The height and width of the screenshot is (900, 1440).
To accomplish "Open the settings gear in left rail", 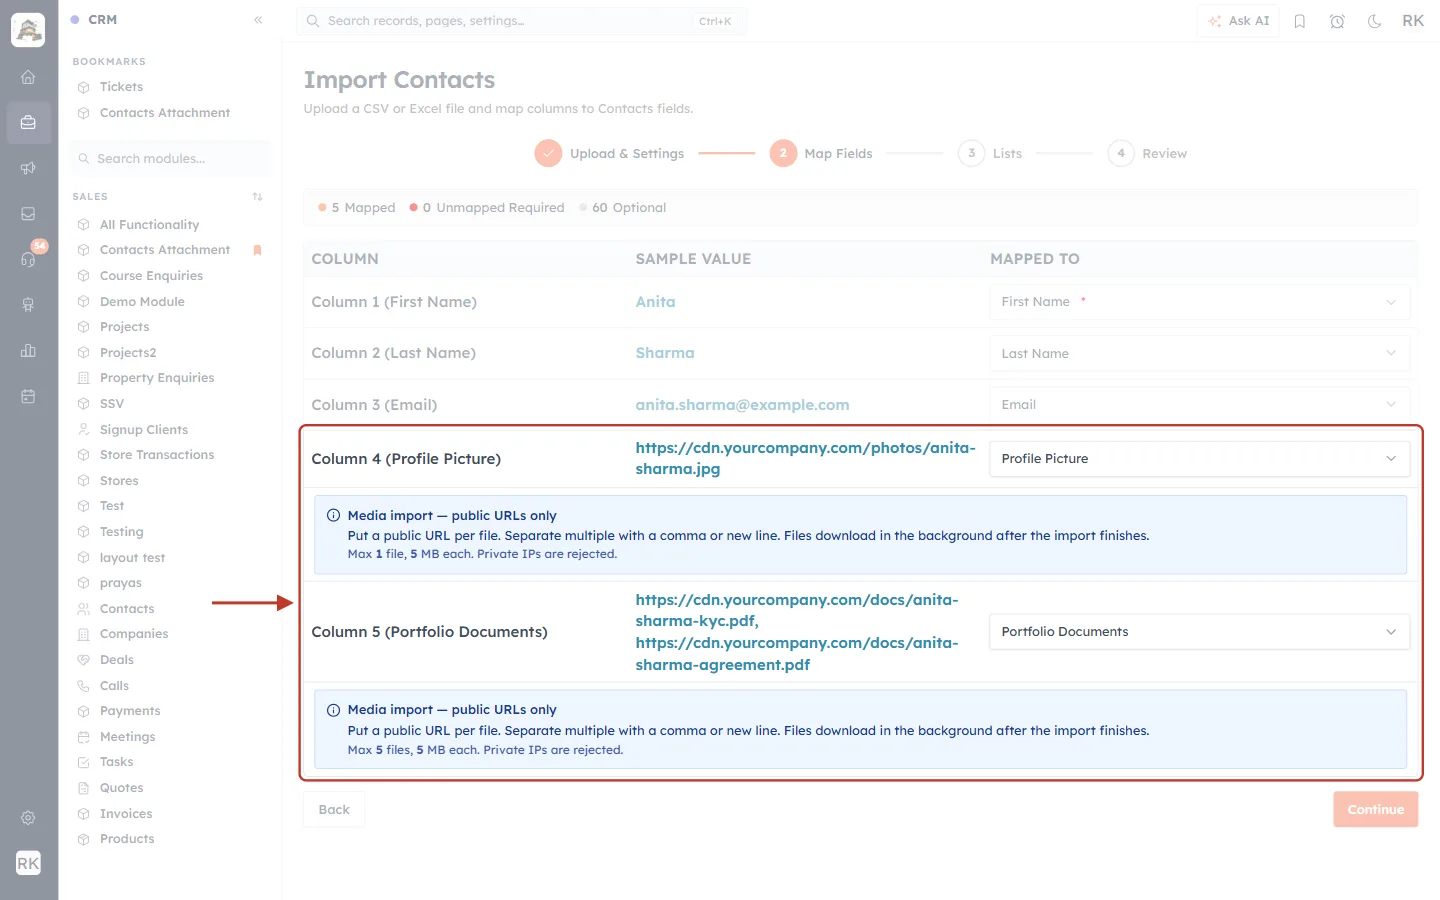I will point(28,818).
